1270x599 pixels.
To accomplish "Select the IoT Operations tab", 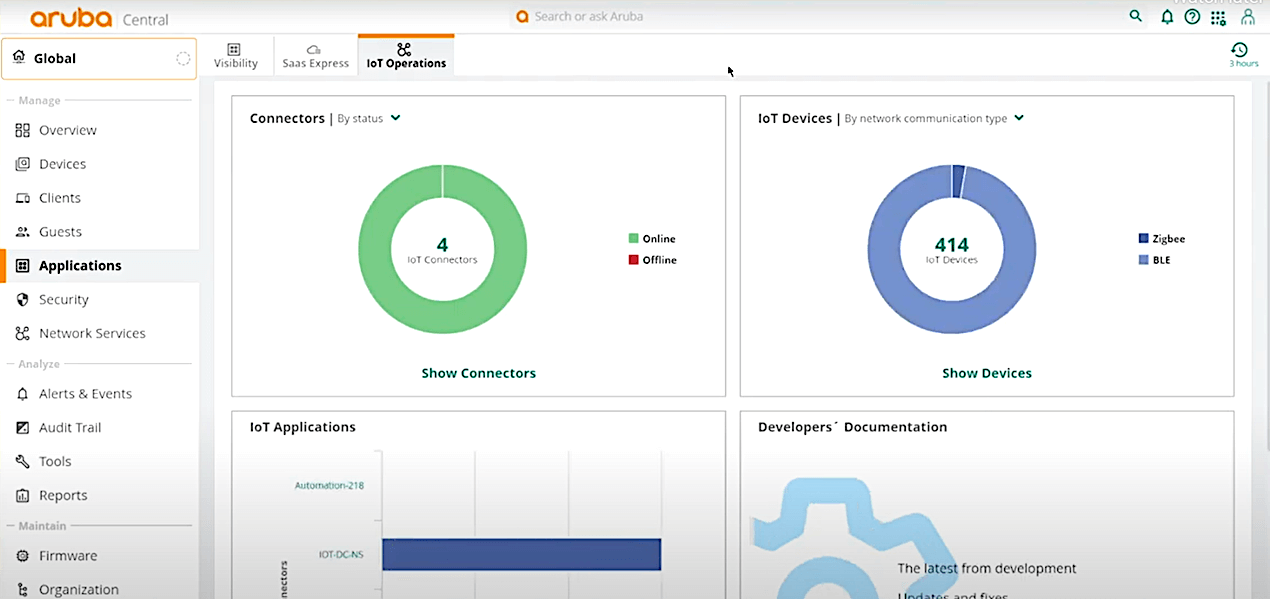I will pos(406,55).
